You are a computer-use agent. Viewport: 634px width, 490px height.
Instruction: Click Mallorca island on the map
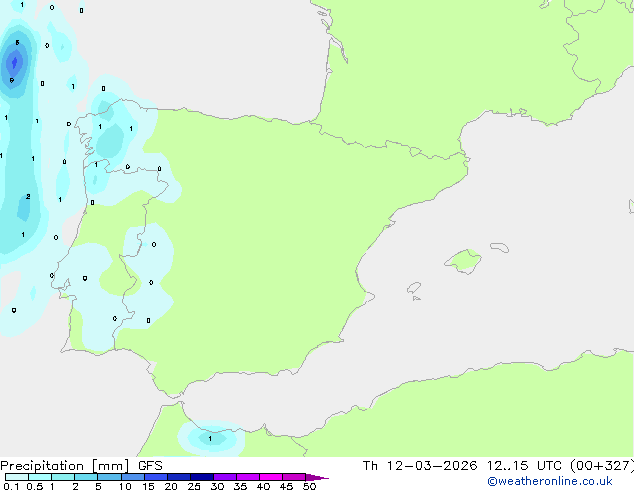click(x=464, y=261)
